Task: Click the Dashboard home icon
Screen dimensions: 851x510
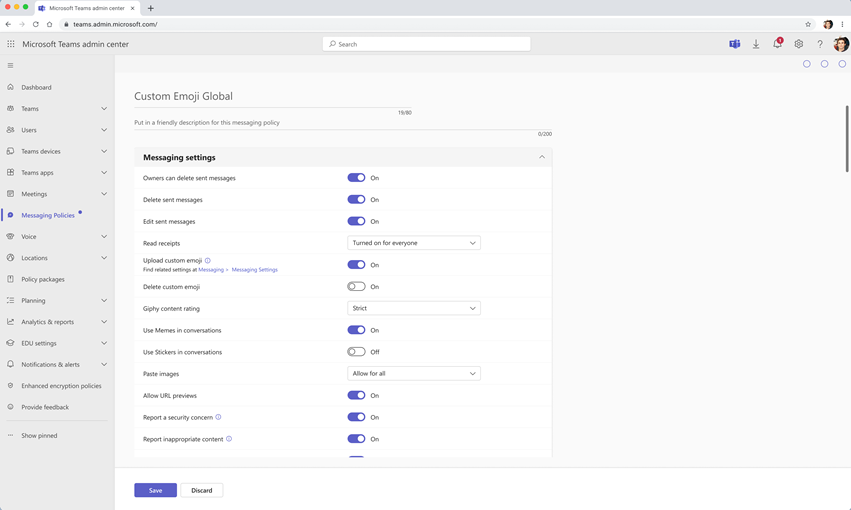Action: 10,87
